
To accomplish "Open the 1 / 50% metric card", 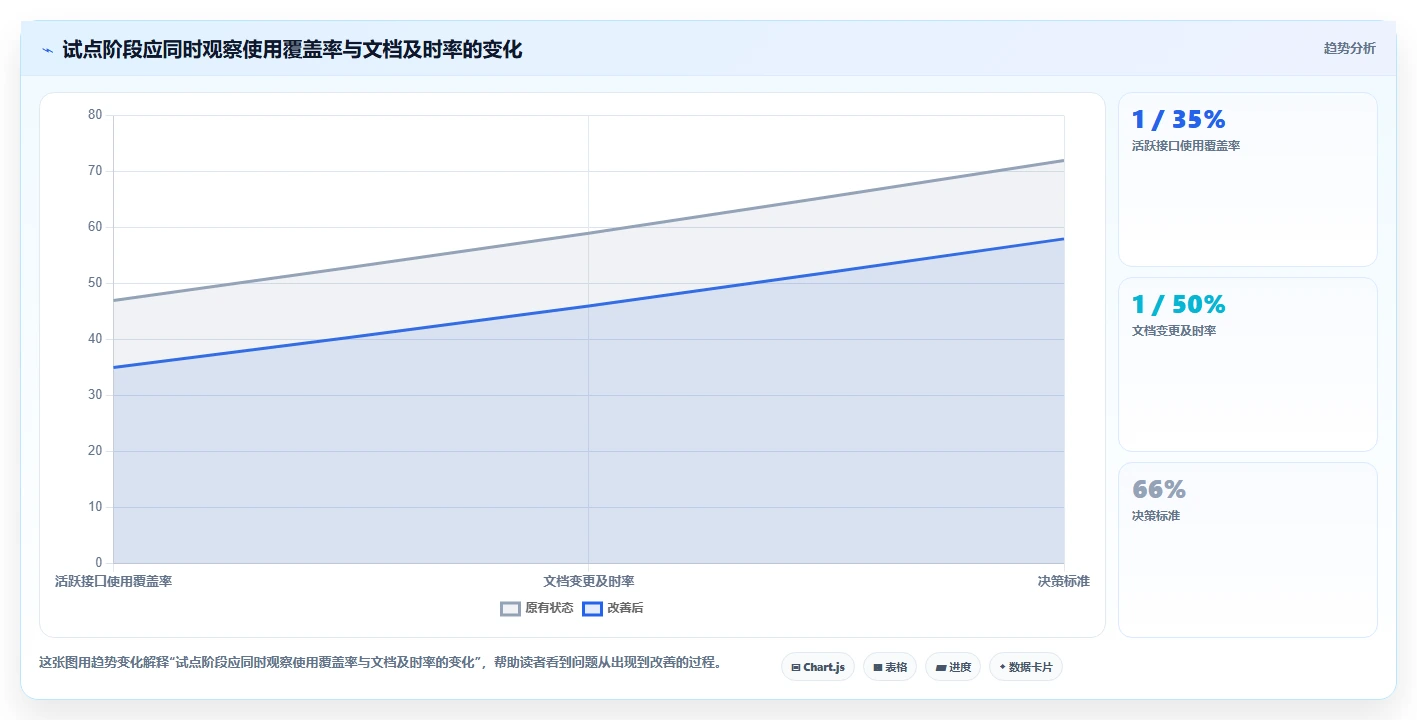I will [x=1247, y=365].
